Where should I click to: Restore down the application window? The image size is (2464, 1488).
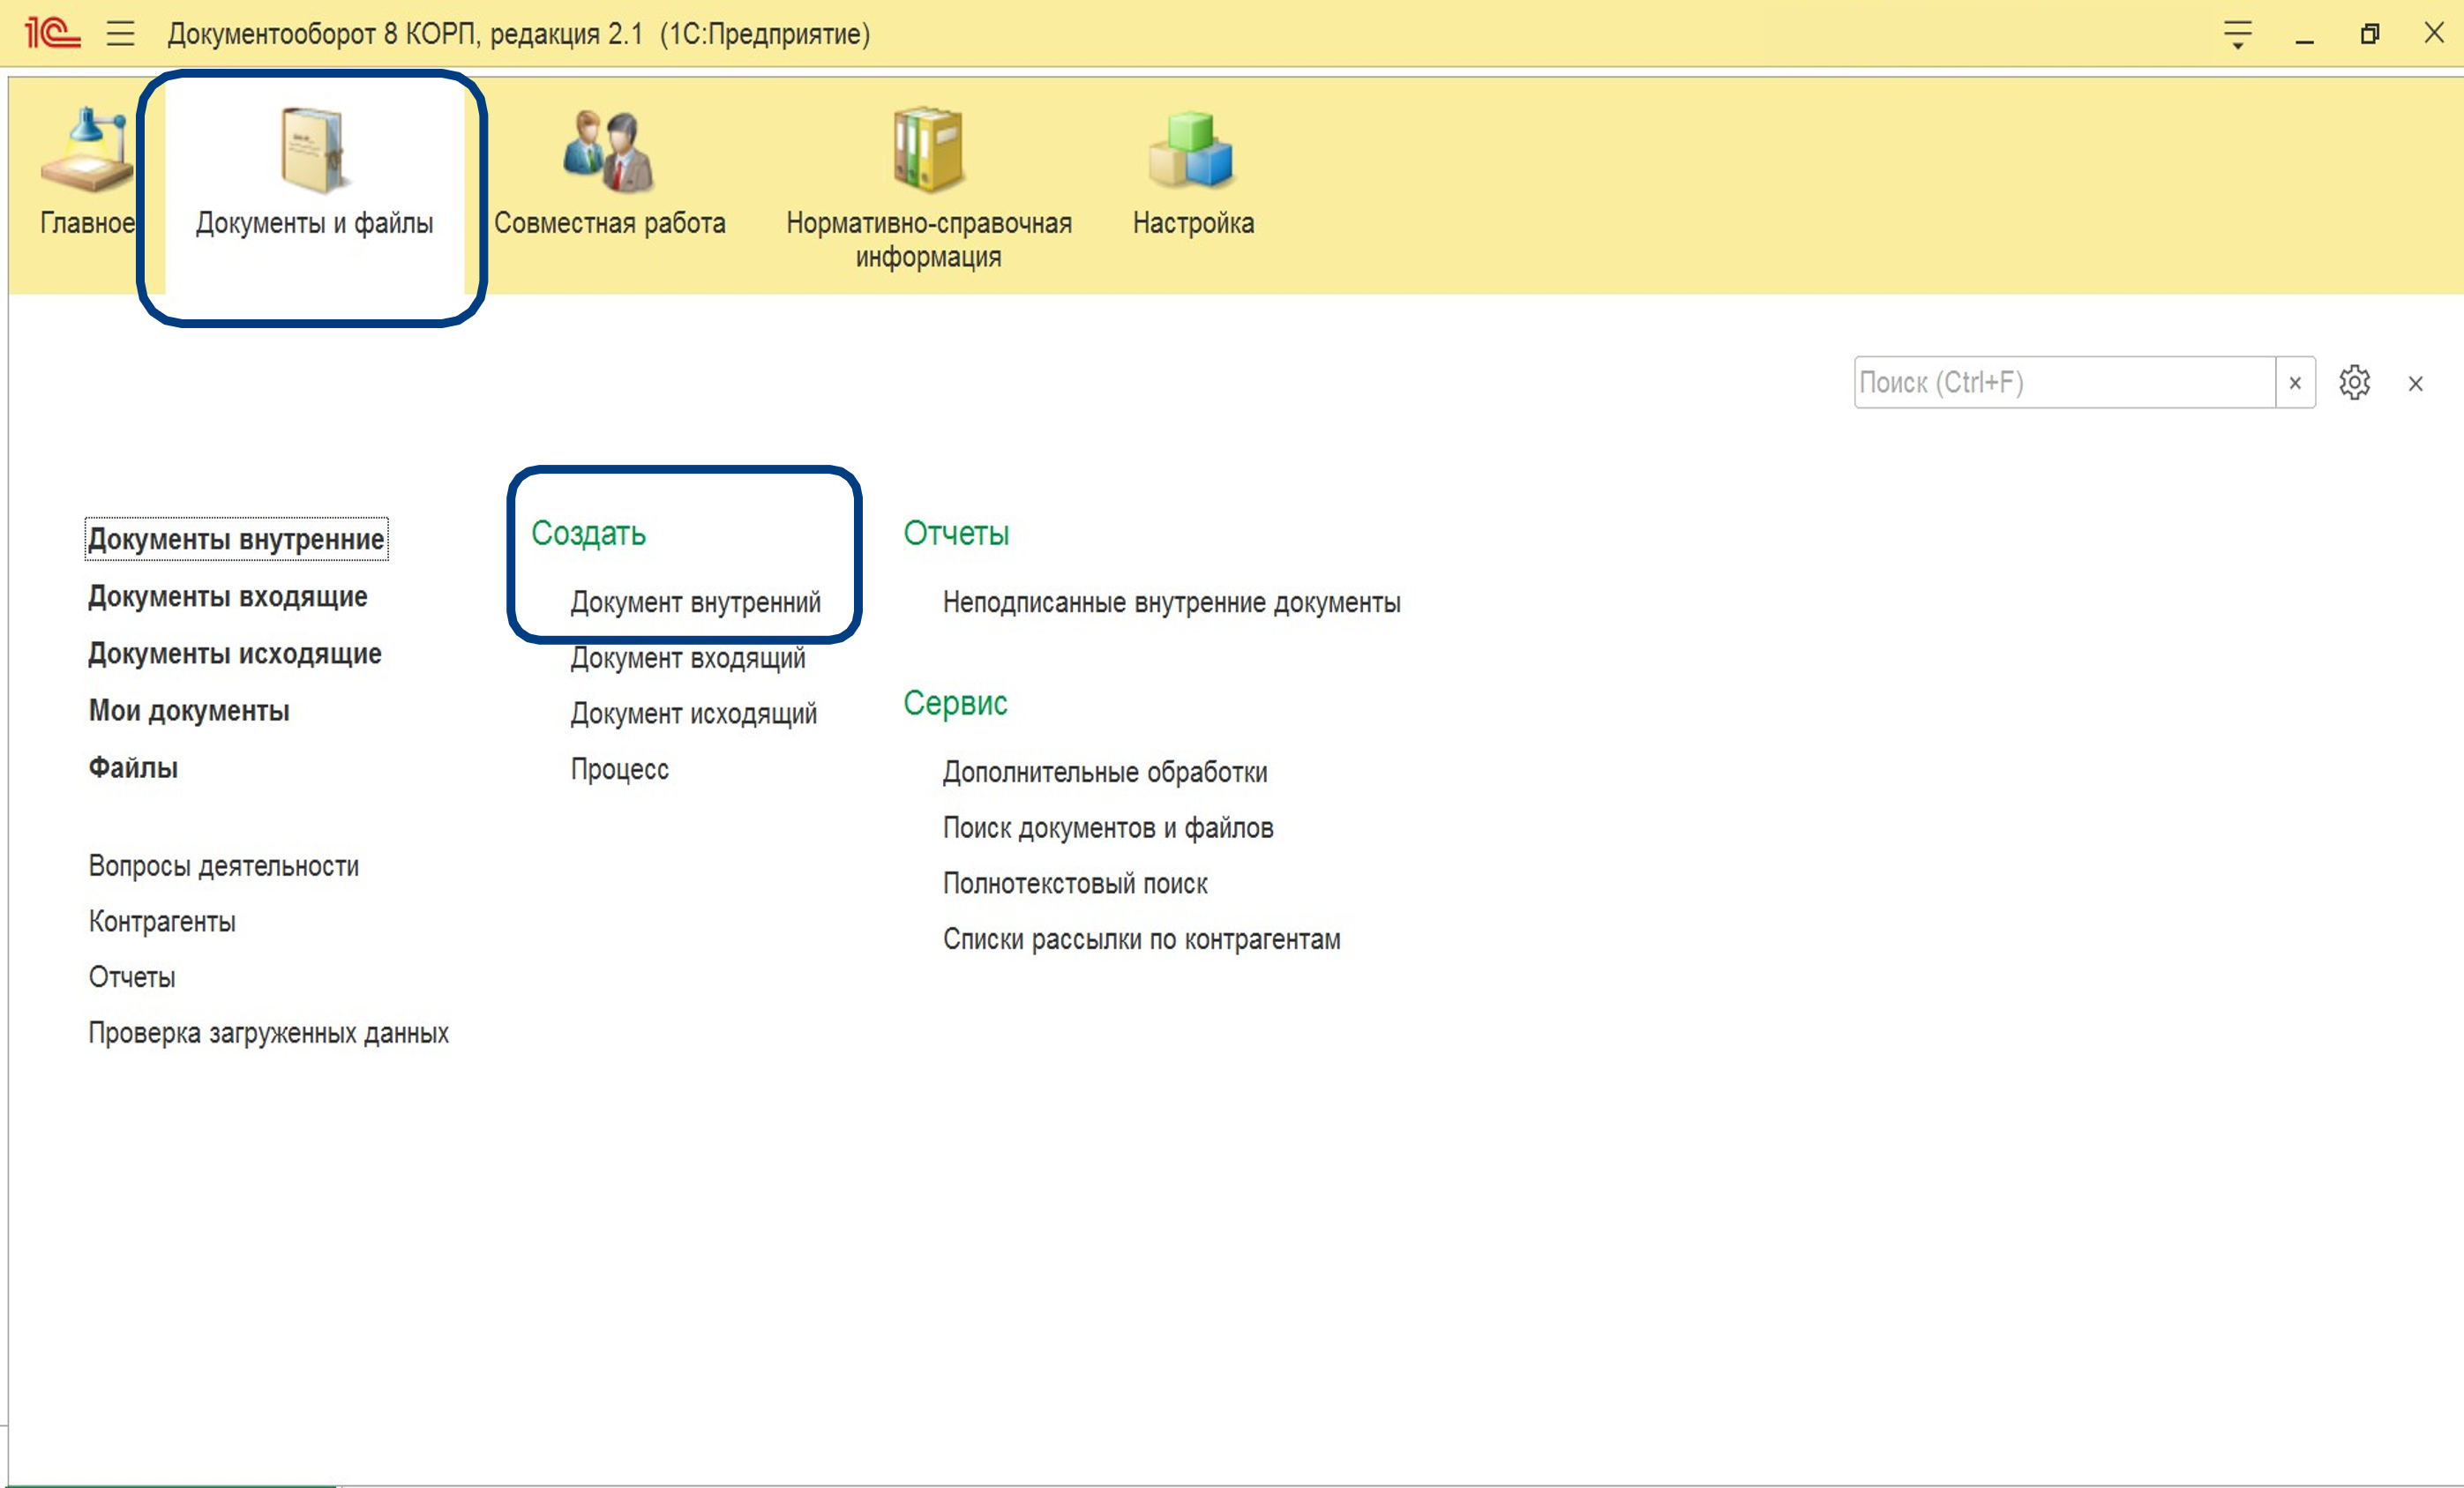(x=2369, y=35)
